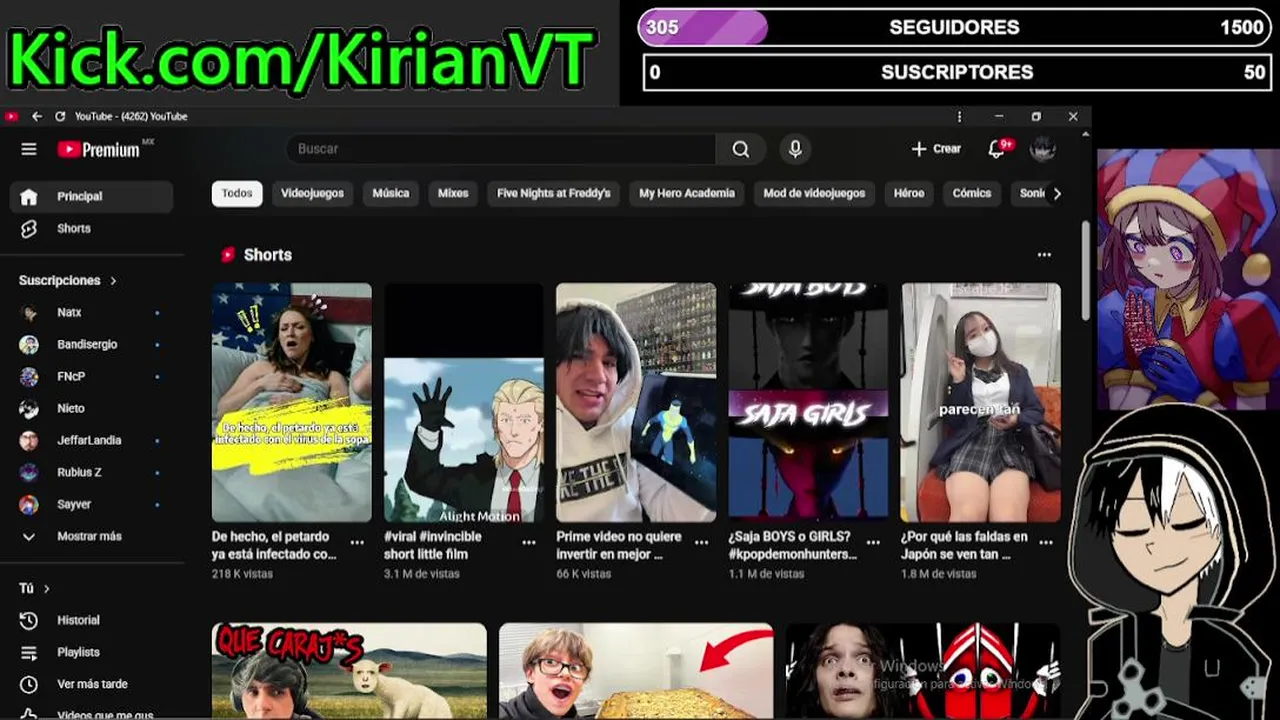Viewport: 1280px width, 720px height.
Task: Open the window three-dot menu
Action: point(959,116)
